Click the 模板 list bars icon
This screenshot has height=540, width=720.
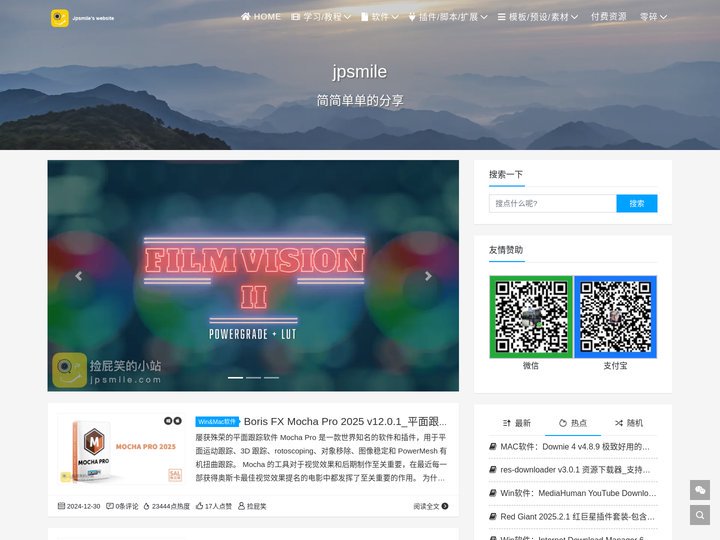click(x=501, y=17)
